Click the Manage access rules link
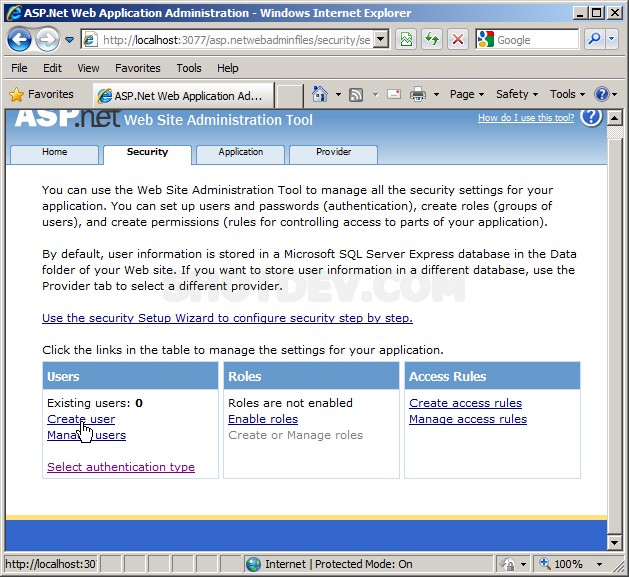This screenshot has width=629, height=577. click(468, 419)
